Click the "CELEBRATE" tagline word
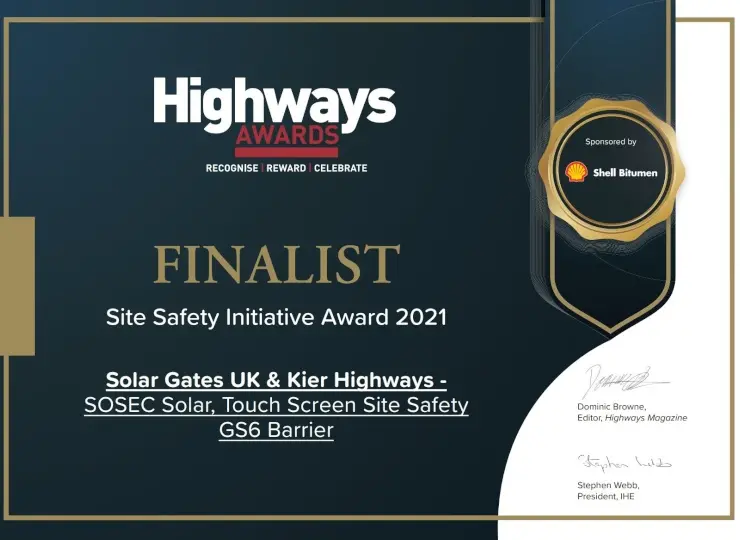740x540 pixels. click(x=340, y=168)
